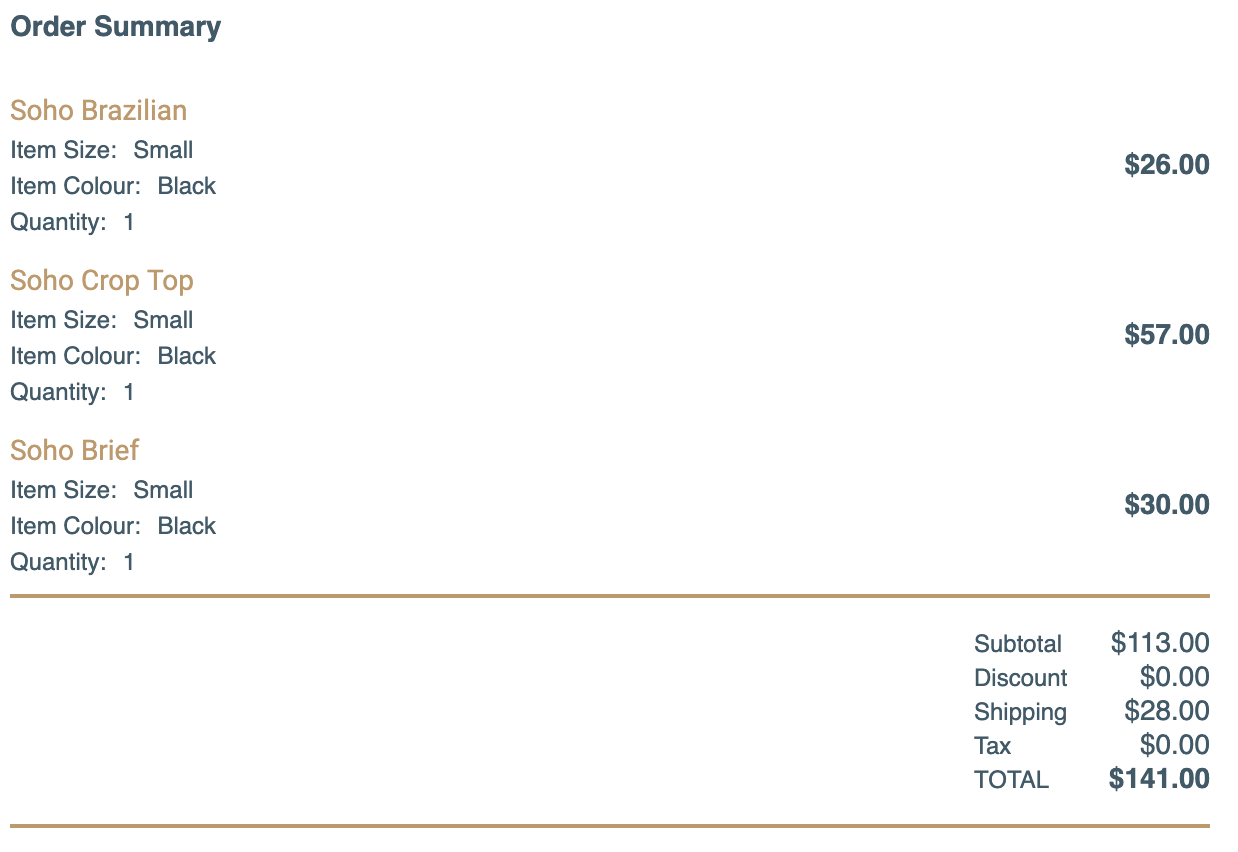This screenshot has height=852, width=1238.
Task: Open the Soho Crop Top product link
Action: tap(101, 281)
